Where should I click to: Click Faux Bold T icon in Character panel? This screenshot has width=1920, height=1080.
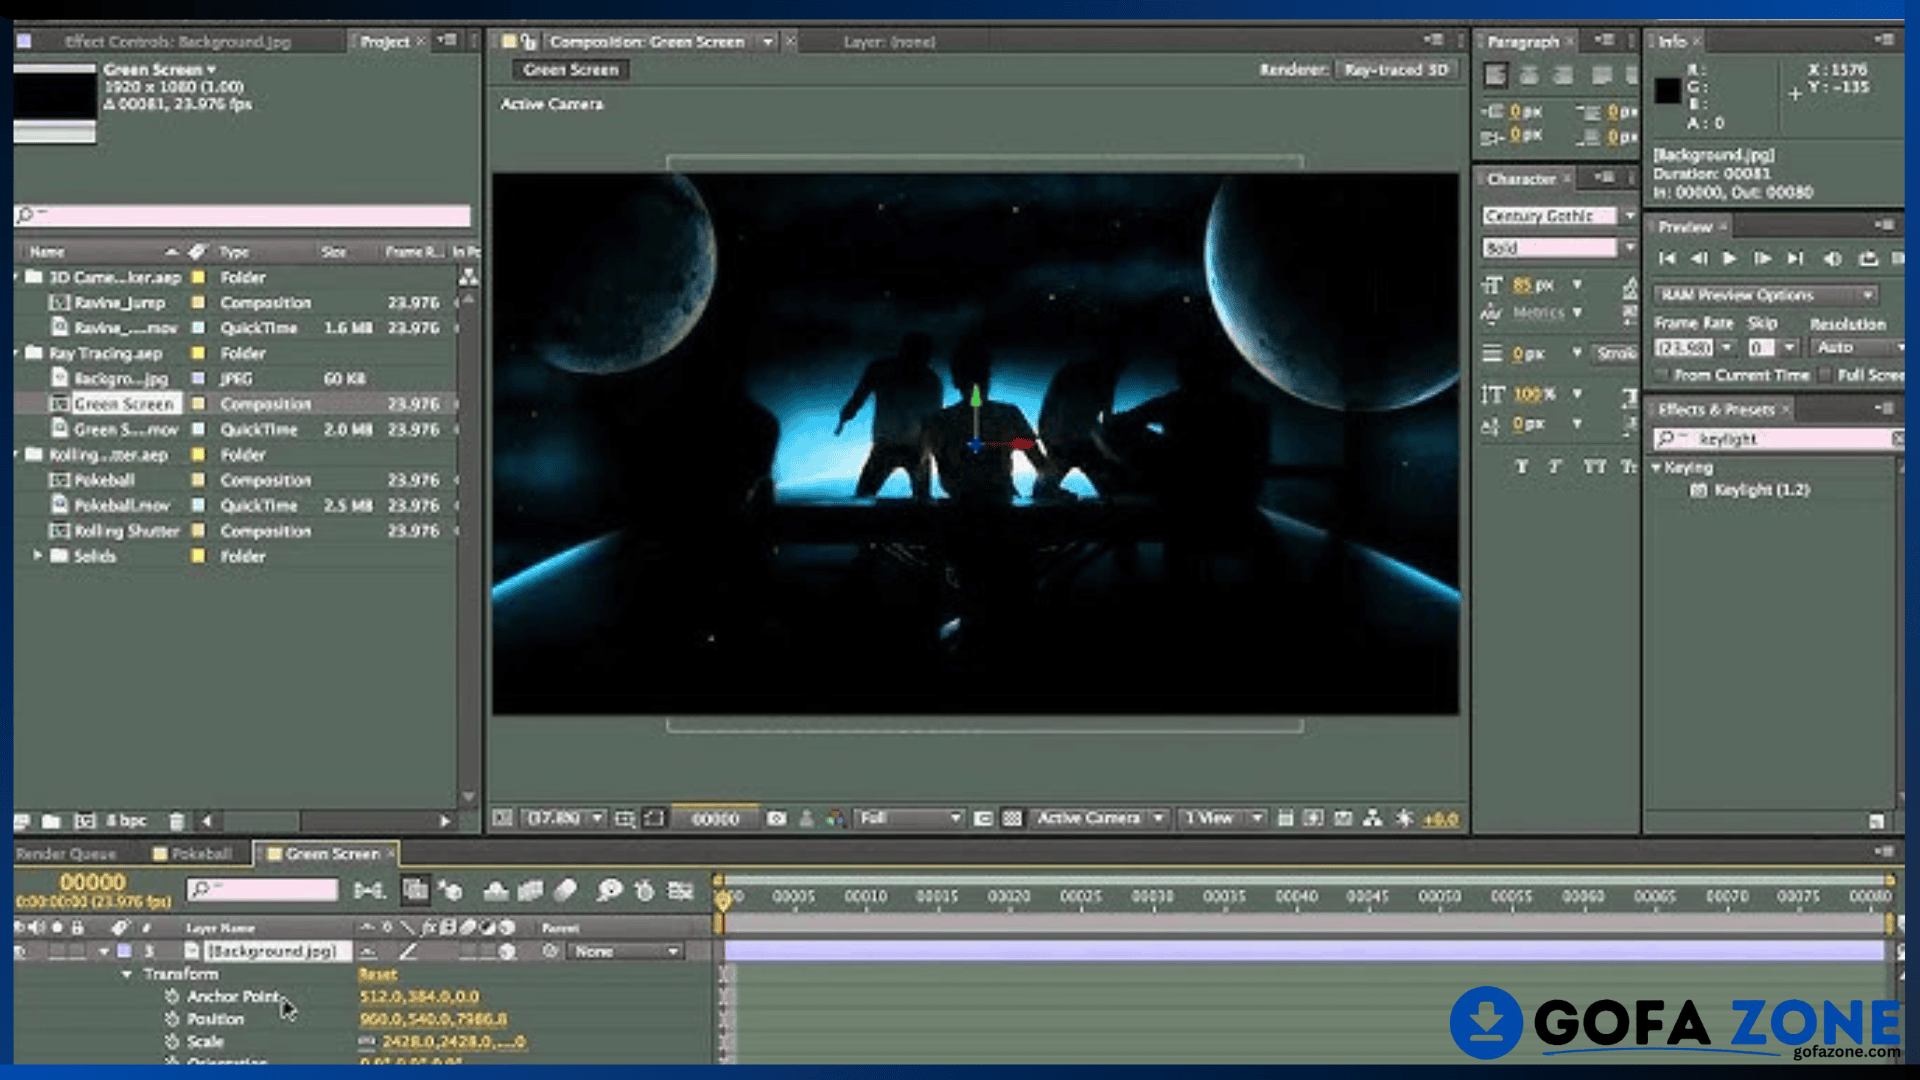tap(1521, 467)
